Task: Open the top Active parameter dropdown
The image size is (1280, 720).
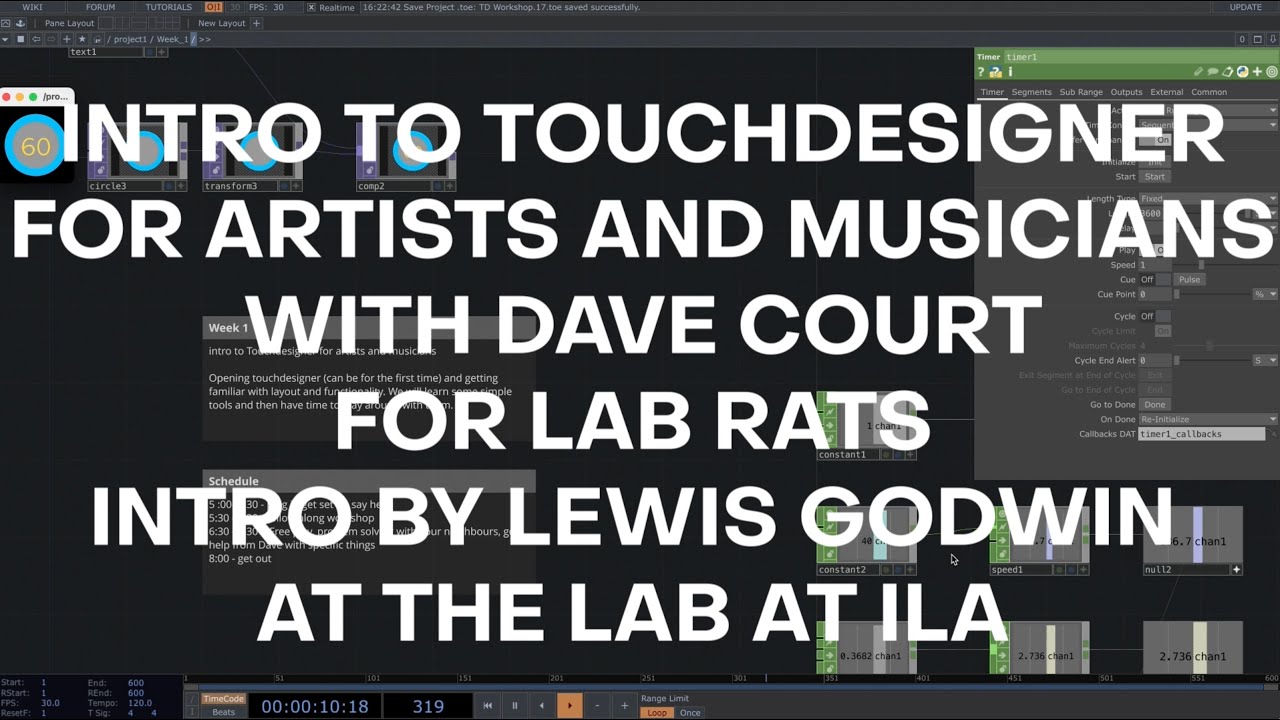Action: 1208,110
